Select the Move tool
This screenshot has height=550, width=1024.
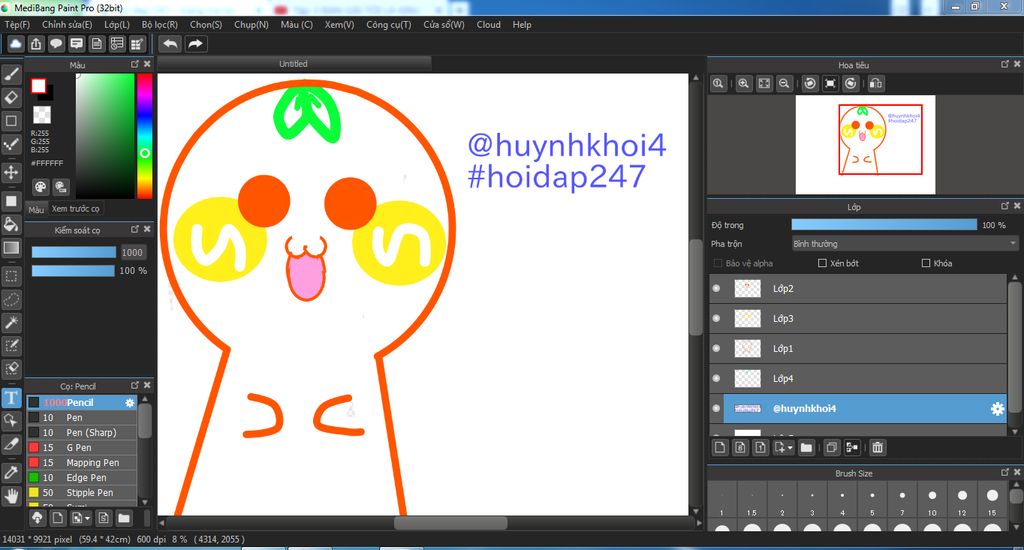click(x=11, y=172)
